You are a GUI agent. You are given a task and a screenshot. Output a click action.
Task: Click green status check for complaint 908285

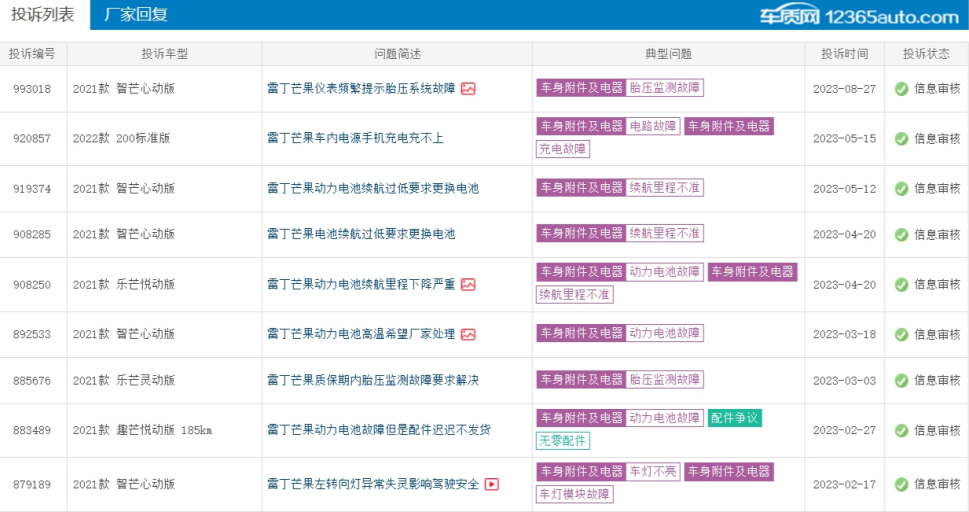pos(902,234)
